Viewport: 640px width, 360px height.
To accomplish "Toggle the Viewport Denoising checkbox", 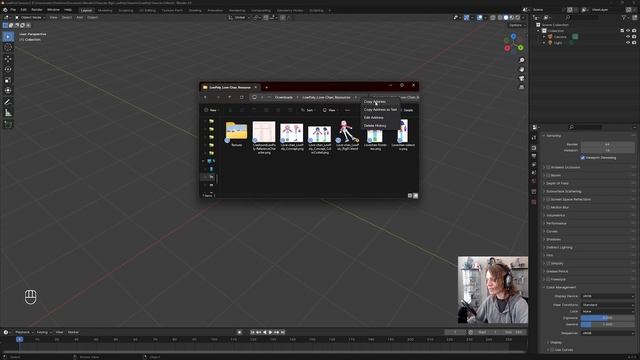I will 583,158.
